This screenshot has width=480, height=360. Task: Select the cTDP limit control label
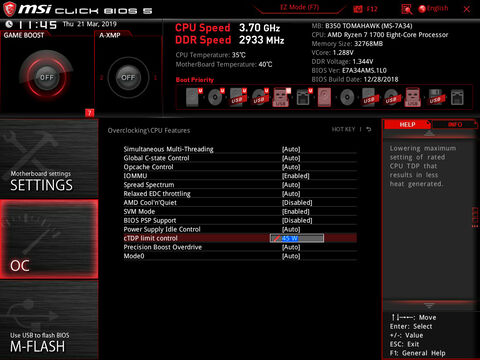150,238
